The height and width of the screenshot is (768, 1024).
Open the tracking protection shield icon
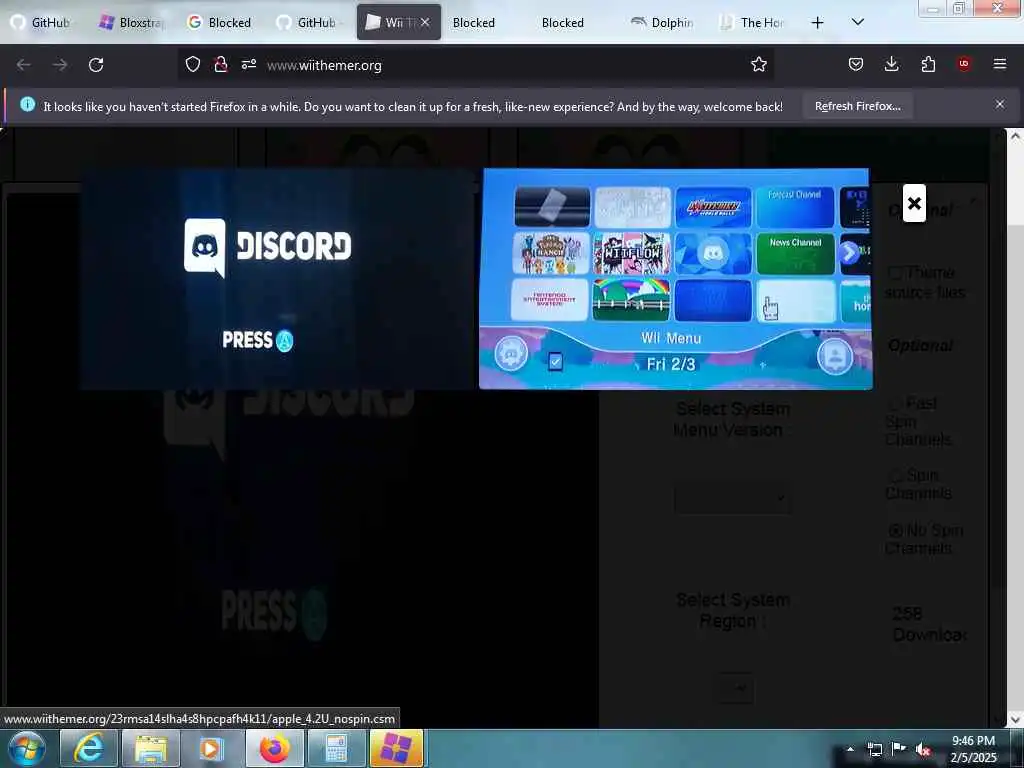click(x=193, y=65)
